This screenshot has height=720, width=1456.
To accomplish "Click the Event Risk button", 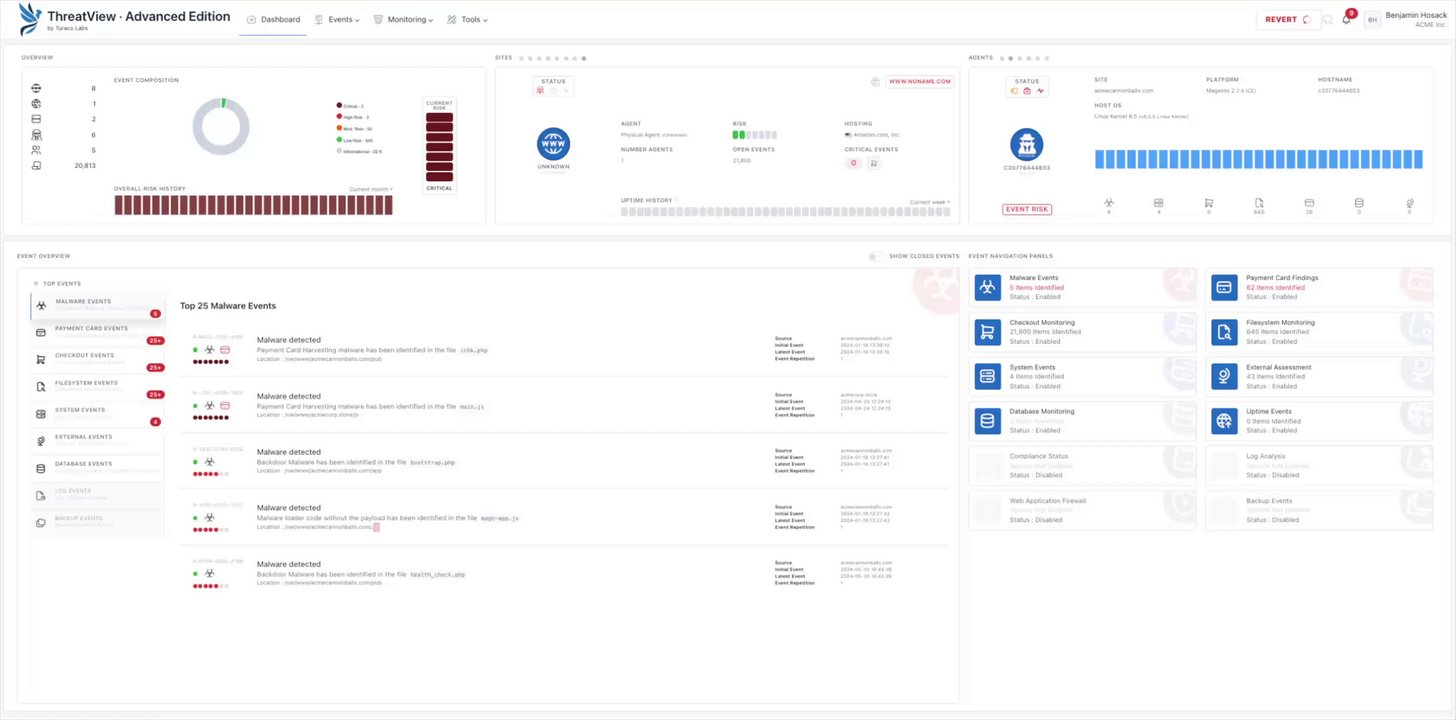I will pos(1027,209).
